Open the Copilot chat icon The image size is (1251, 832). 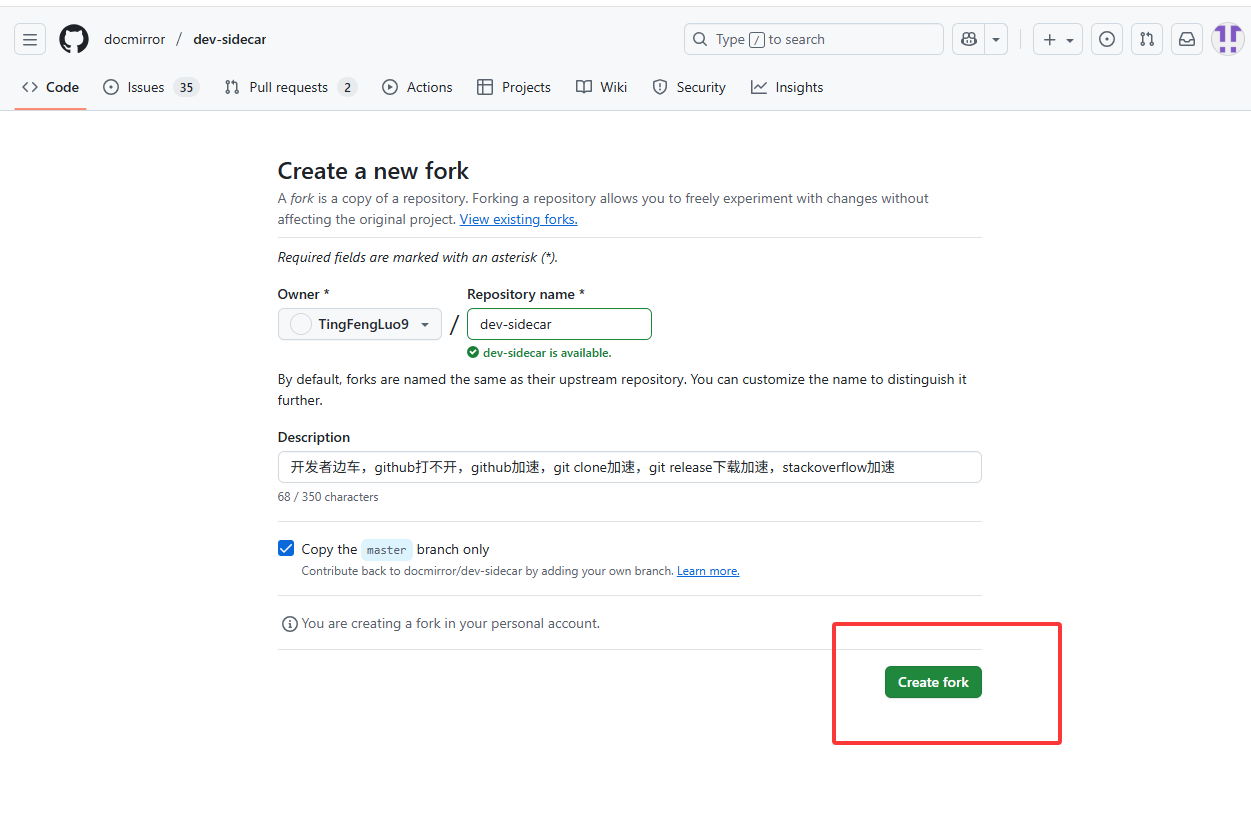click(968, 40)
